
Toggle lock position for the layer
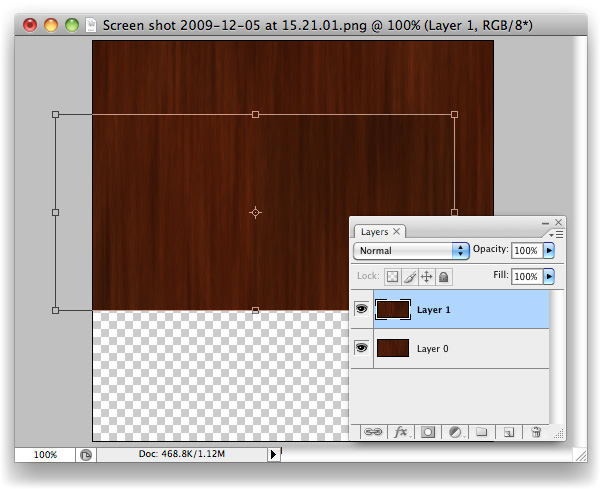coord(426,277)
